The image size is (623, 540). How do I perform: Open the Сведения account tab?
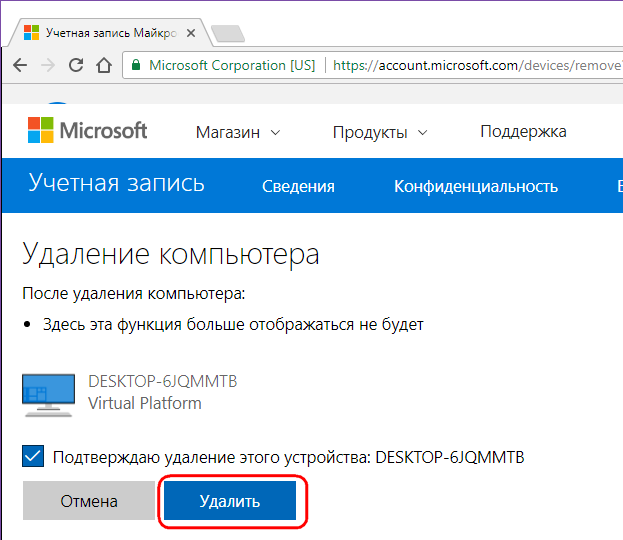298,186
